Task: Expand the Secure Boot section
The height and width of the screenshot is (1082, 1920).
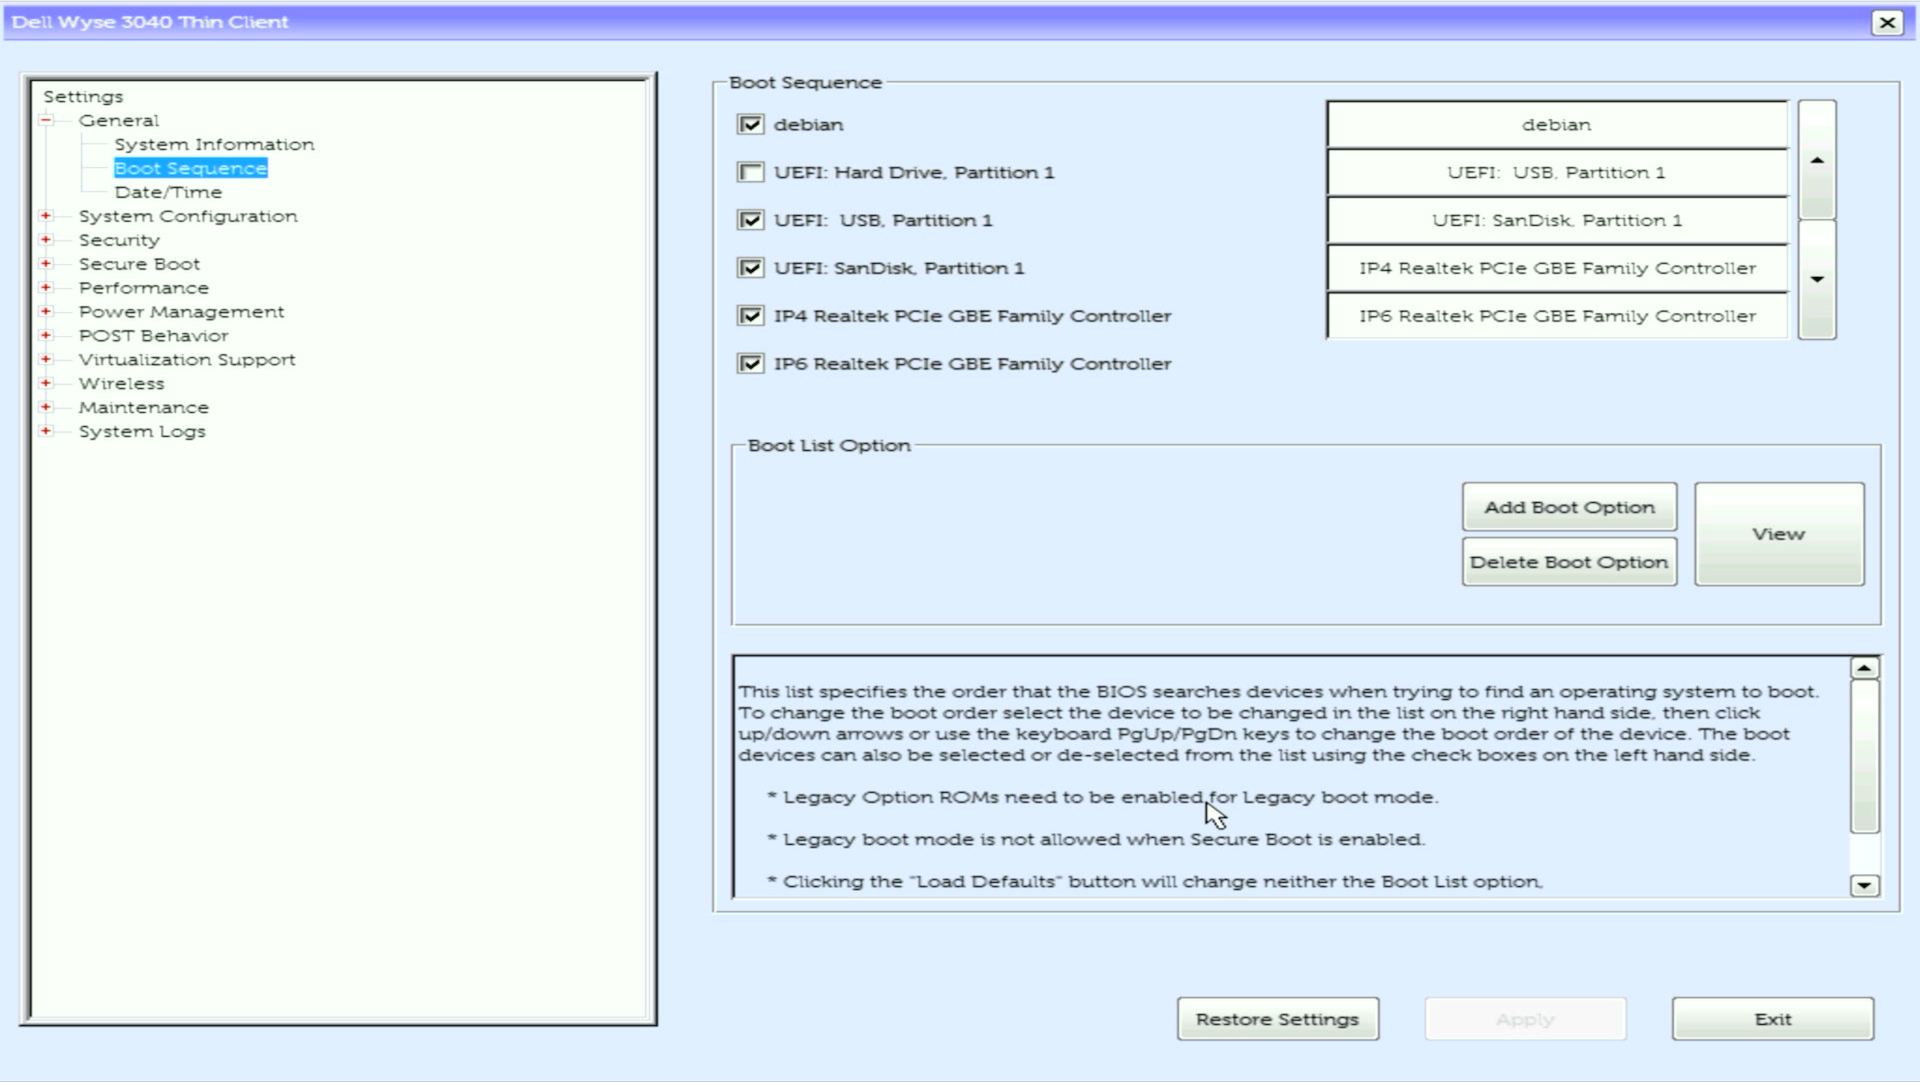Action: [46, 264]
